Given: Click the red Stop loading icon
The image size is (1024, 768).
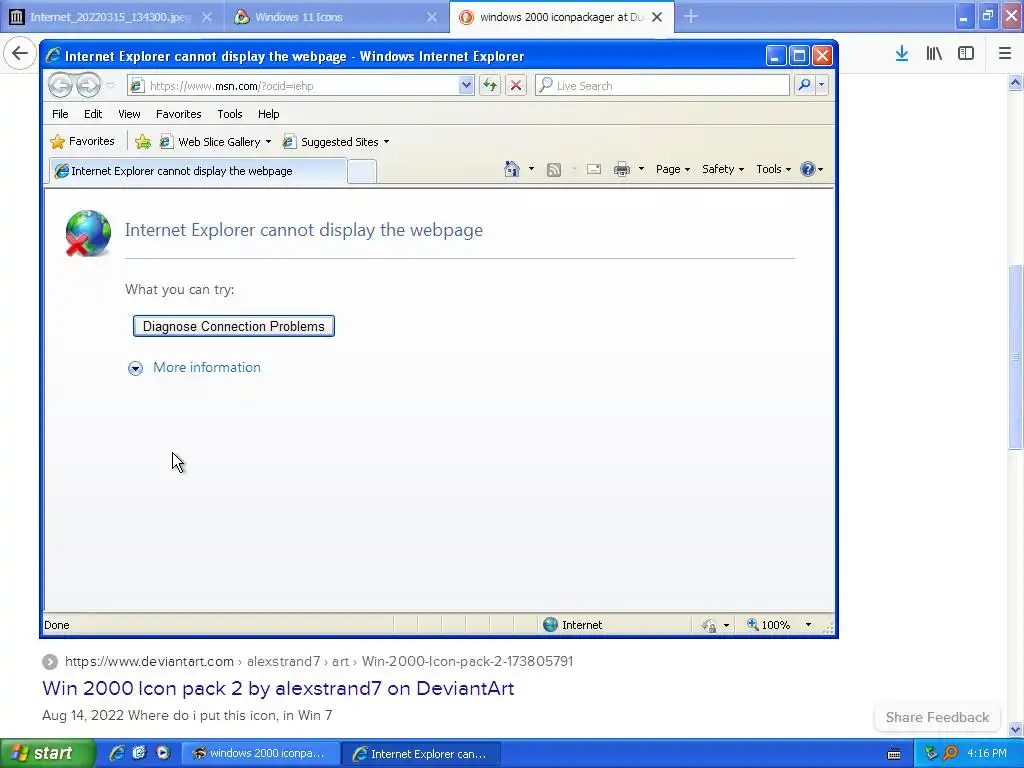Looking at the screenshot, I should tap(515, 86).
